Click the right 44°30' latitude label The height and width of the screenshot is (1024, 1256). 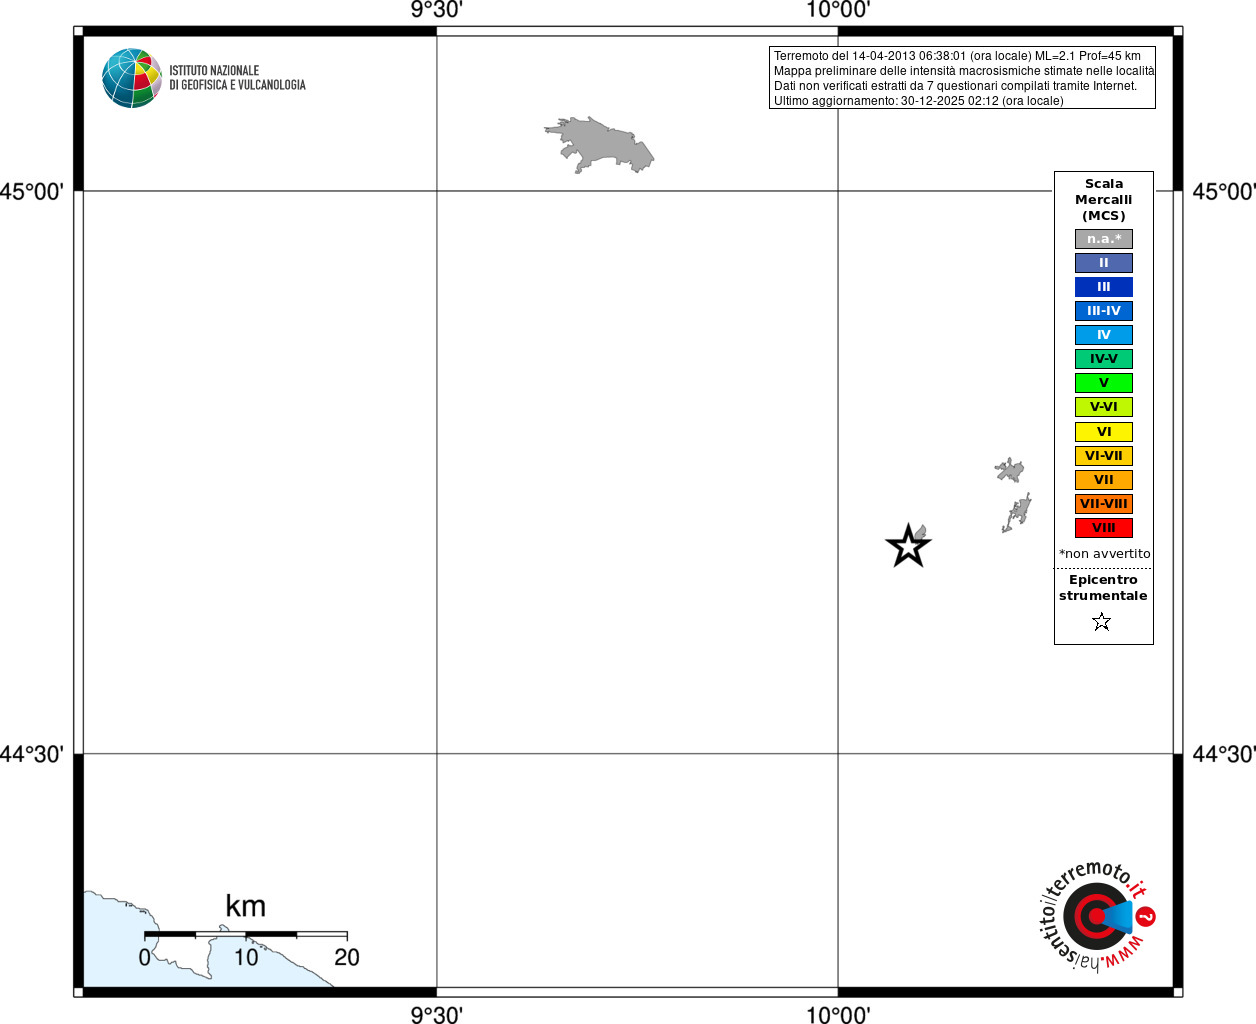[x=1224, y=754]
